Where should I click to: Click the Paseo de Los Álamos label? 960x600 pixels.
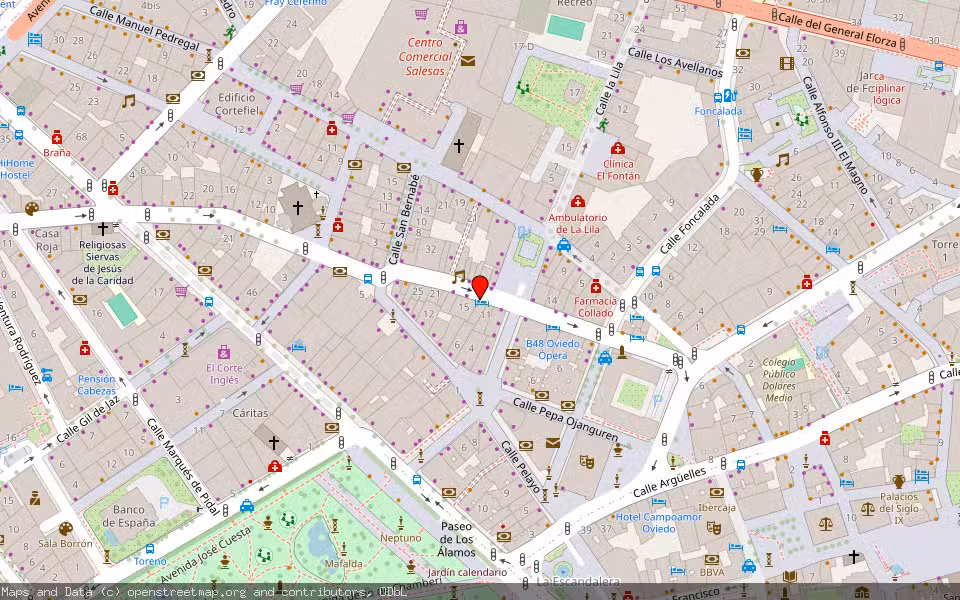point(456,539)
